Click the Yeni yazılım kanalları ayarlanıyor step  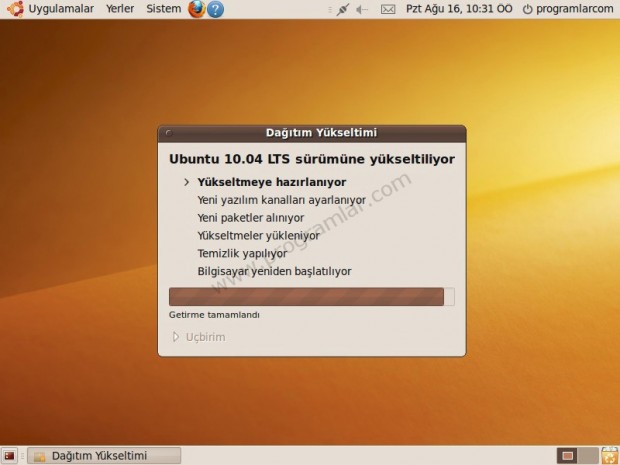pyautogui.click(x=282, y=200)
